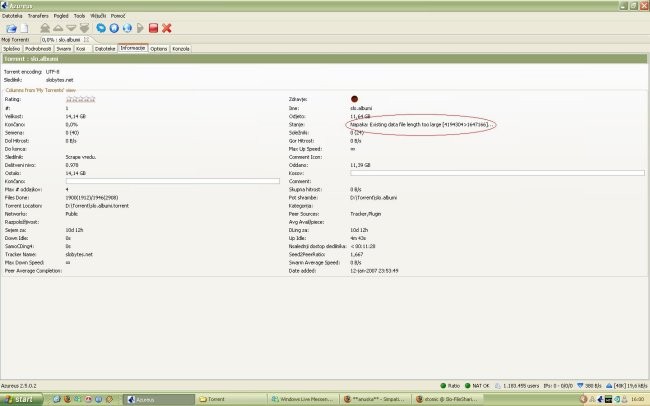The image size is (650, 406).
Task: Switch to the Azureus taskbar button
Action: [159, 399]
